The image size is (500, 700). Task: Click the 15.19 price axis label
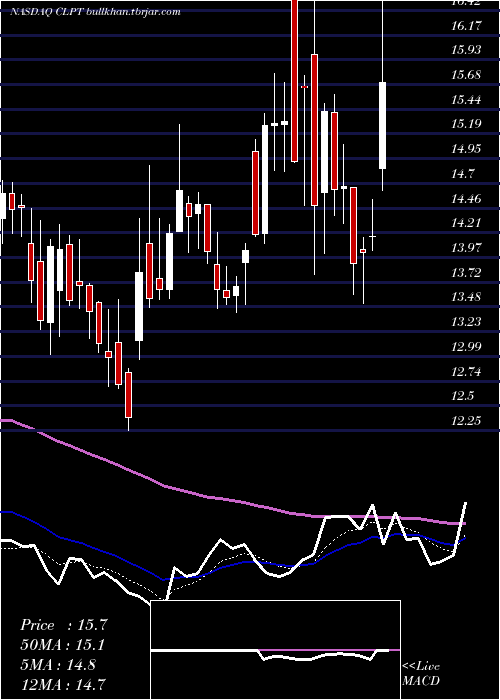coord(466,124)
